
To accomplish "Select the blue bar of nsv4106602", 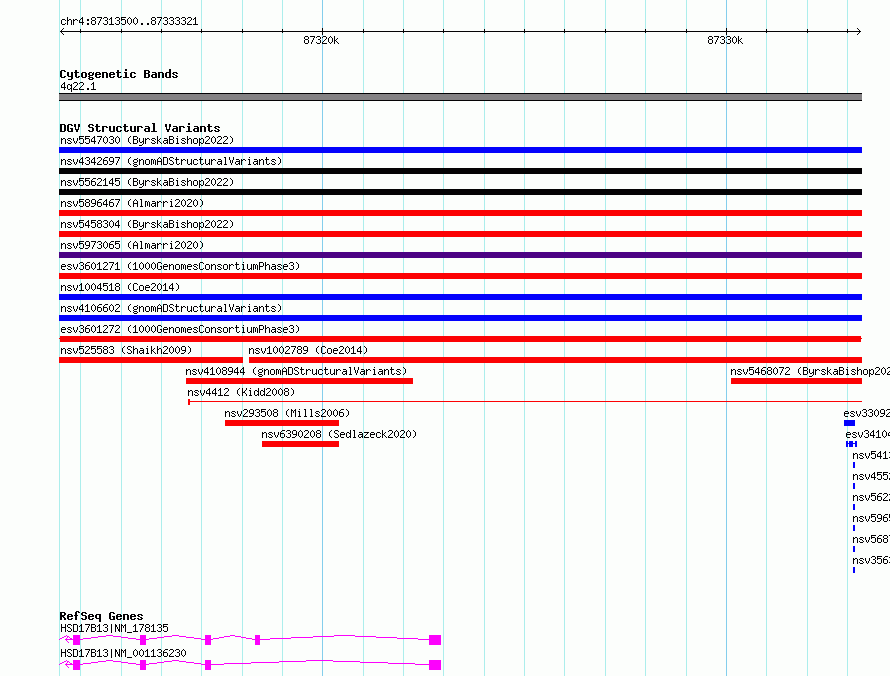I will click(460, 318).
